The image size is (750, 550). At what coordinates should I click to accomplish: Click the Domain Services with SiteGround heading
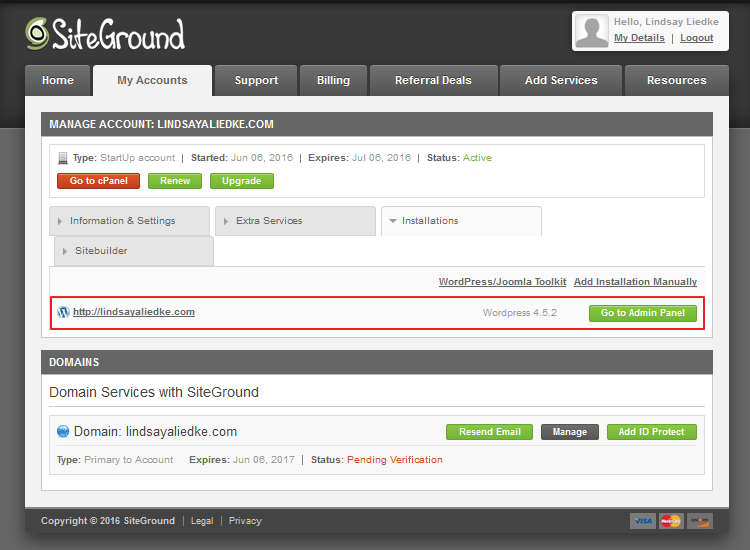click(x=154, y=392)
